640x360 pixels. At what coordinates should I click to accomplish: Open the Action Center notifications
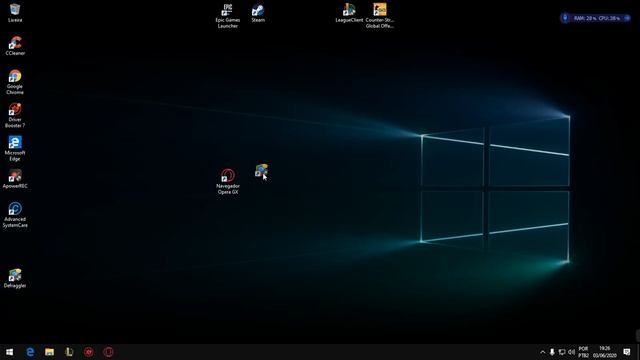(x=627, y=352)
